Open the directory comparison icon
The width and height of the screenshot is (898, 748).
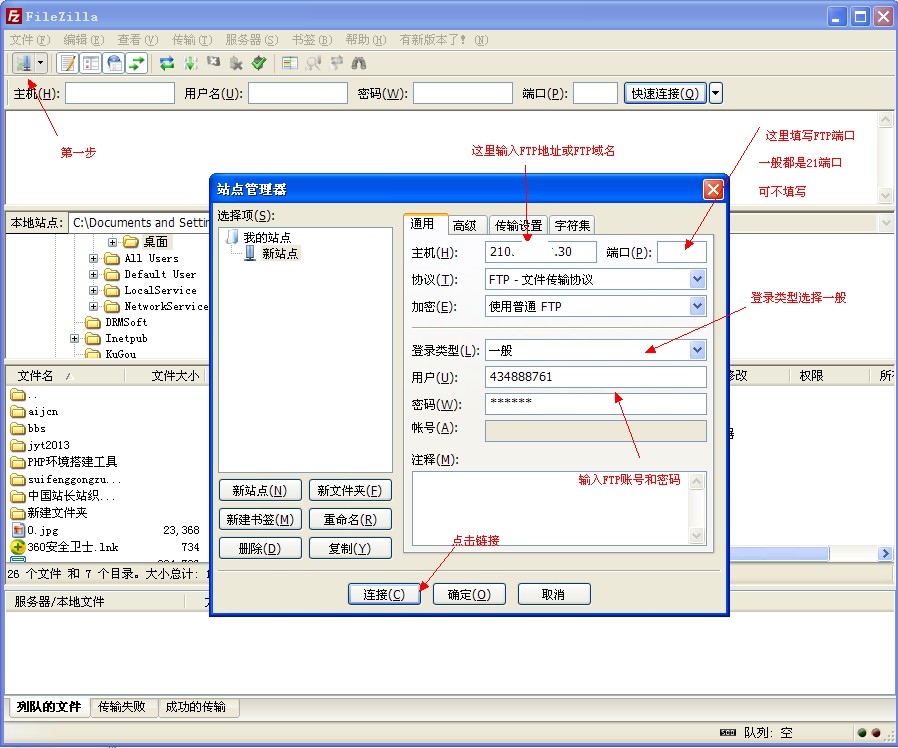(290, 63)
